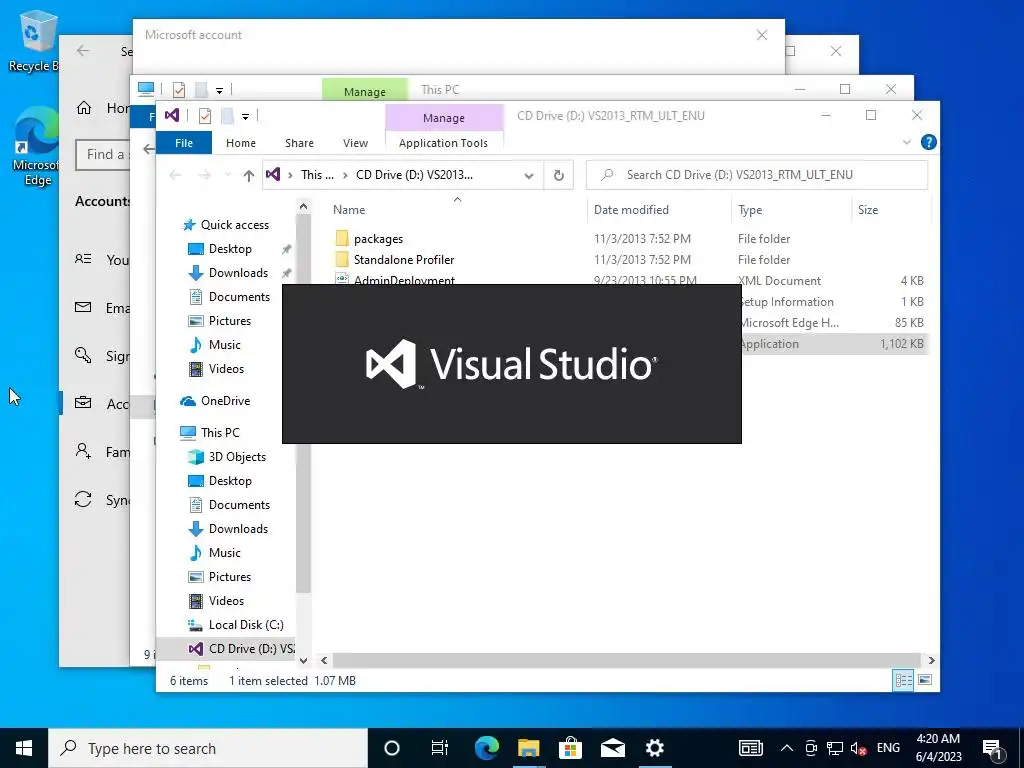Viewport: 1024px width, 768px height.
Task: Select the Application Tools tab
Action: click(x=443, y=143)
